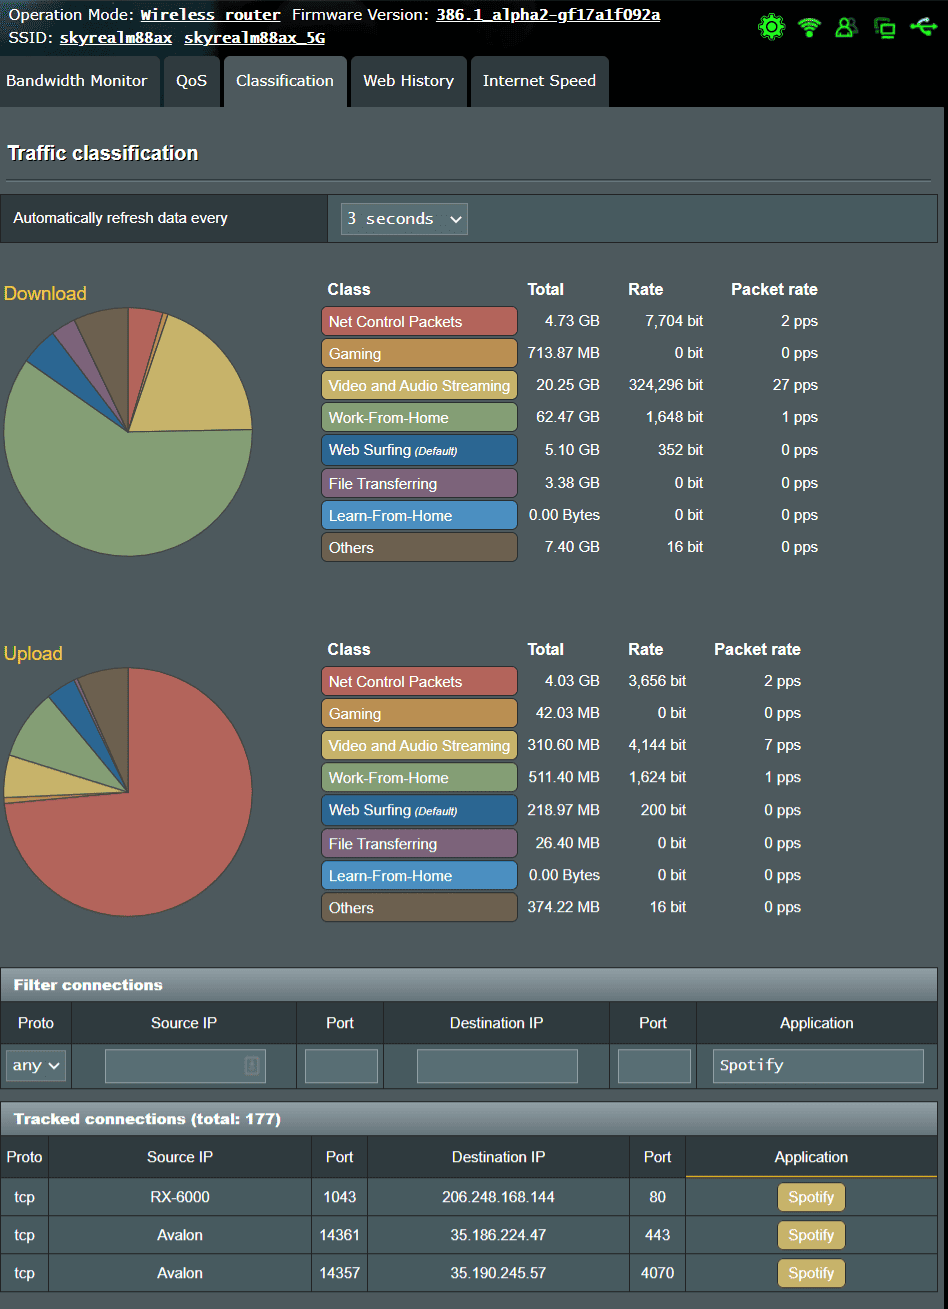Click the connected Clients icon
This screenshot has height=1309, width=948.
click(x=847, y=27)
